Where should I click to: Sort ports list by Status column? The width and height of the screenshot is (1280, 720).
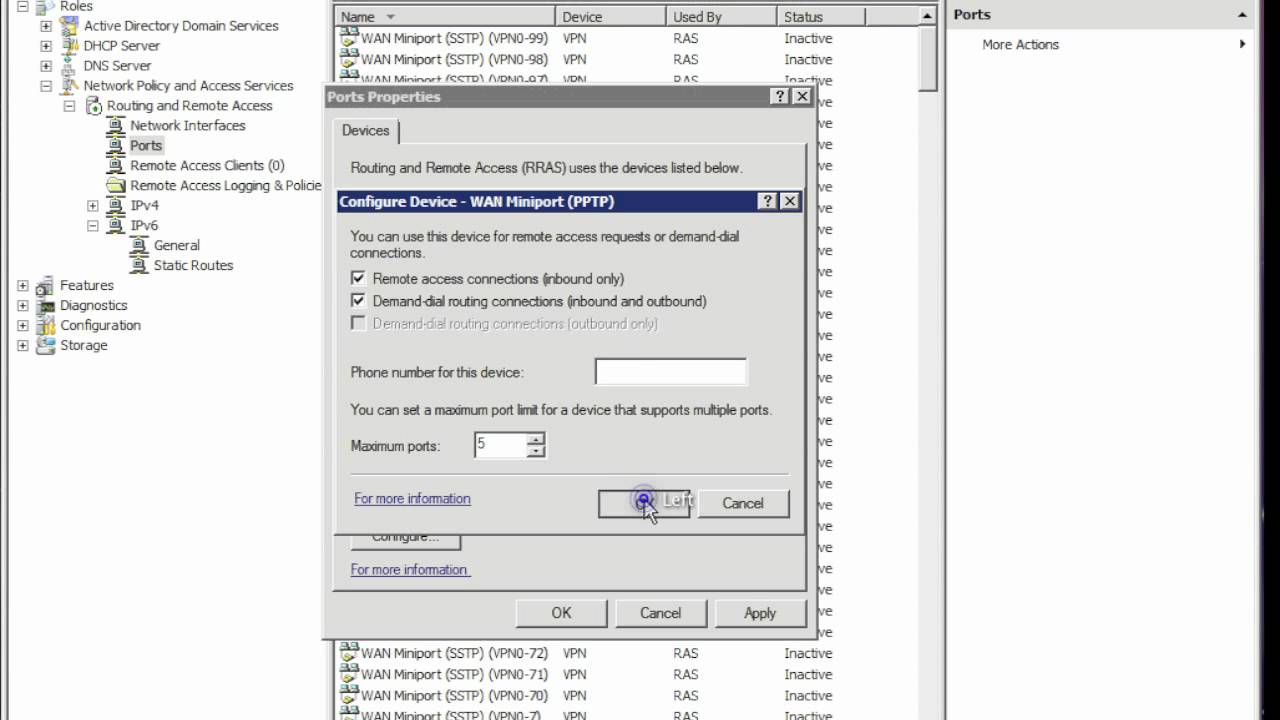click(x=821, y=17)
